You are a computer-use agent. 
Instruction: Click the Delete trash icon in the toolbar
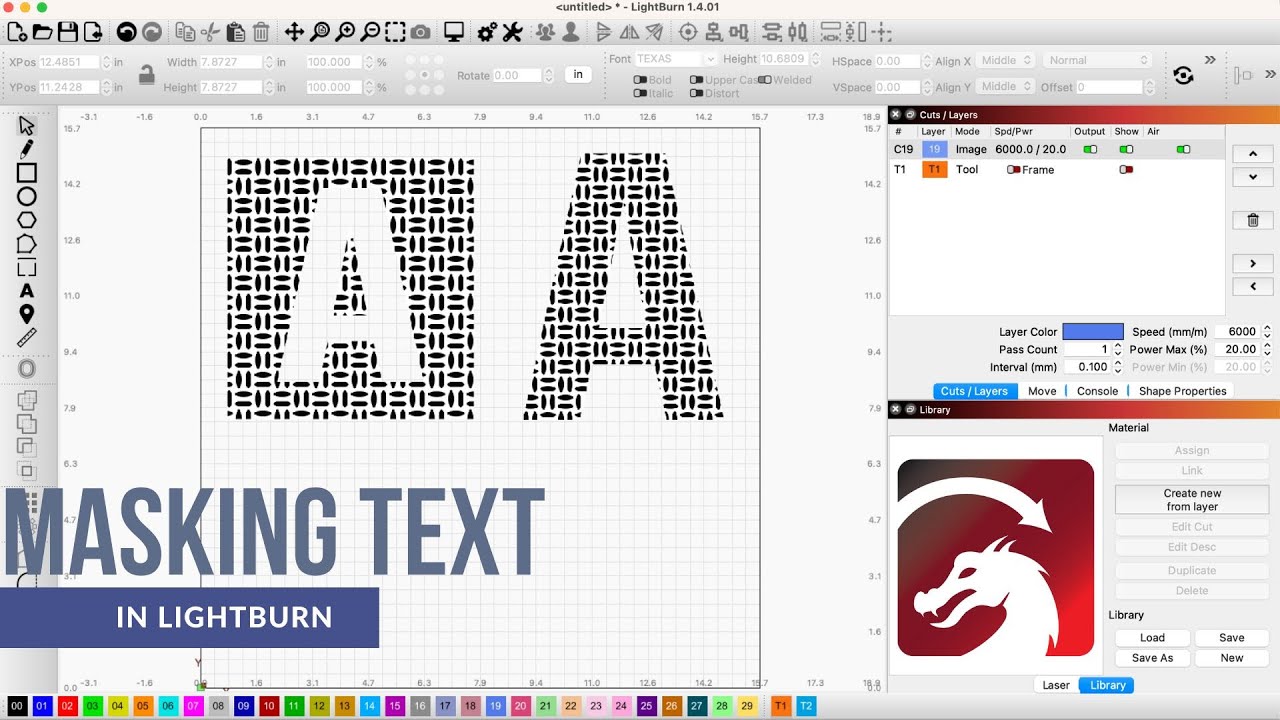click(x=260, y=33)
